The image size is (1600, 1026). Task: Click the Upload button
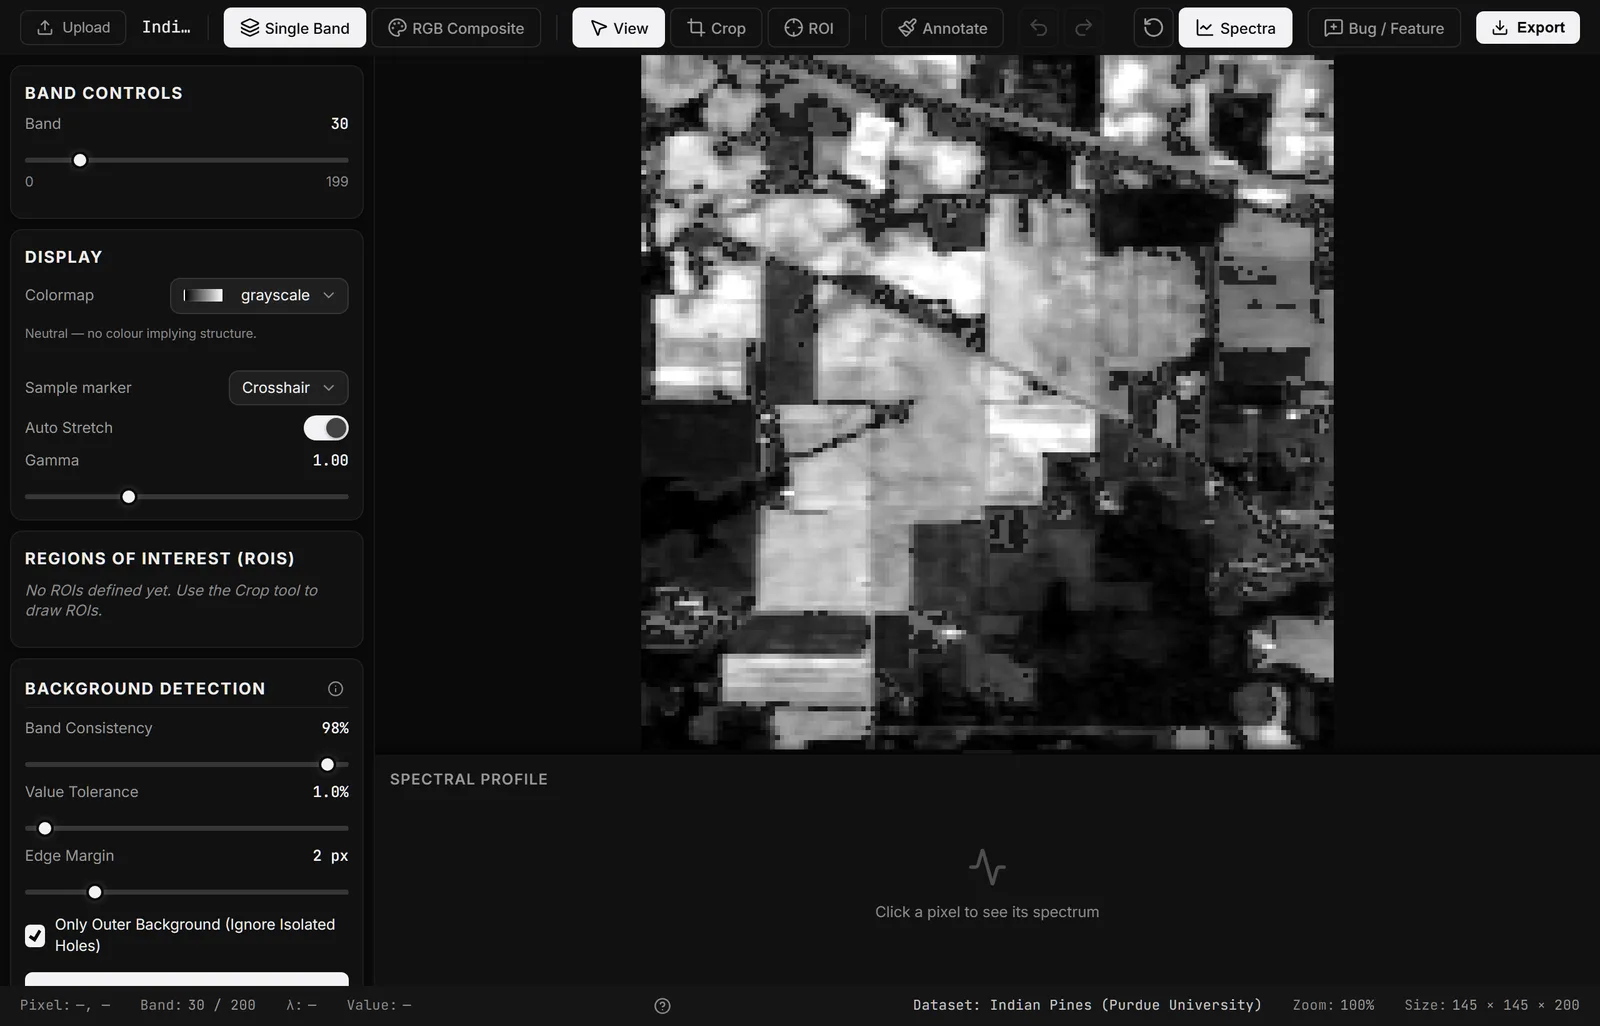click(73, 28)
